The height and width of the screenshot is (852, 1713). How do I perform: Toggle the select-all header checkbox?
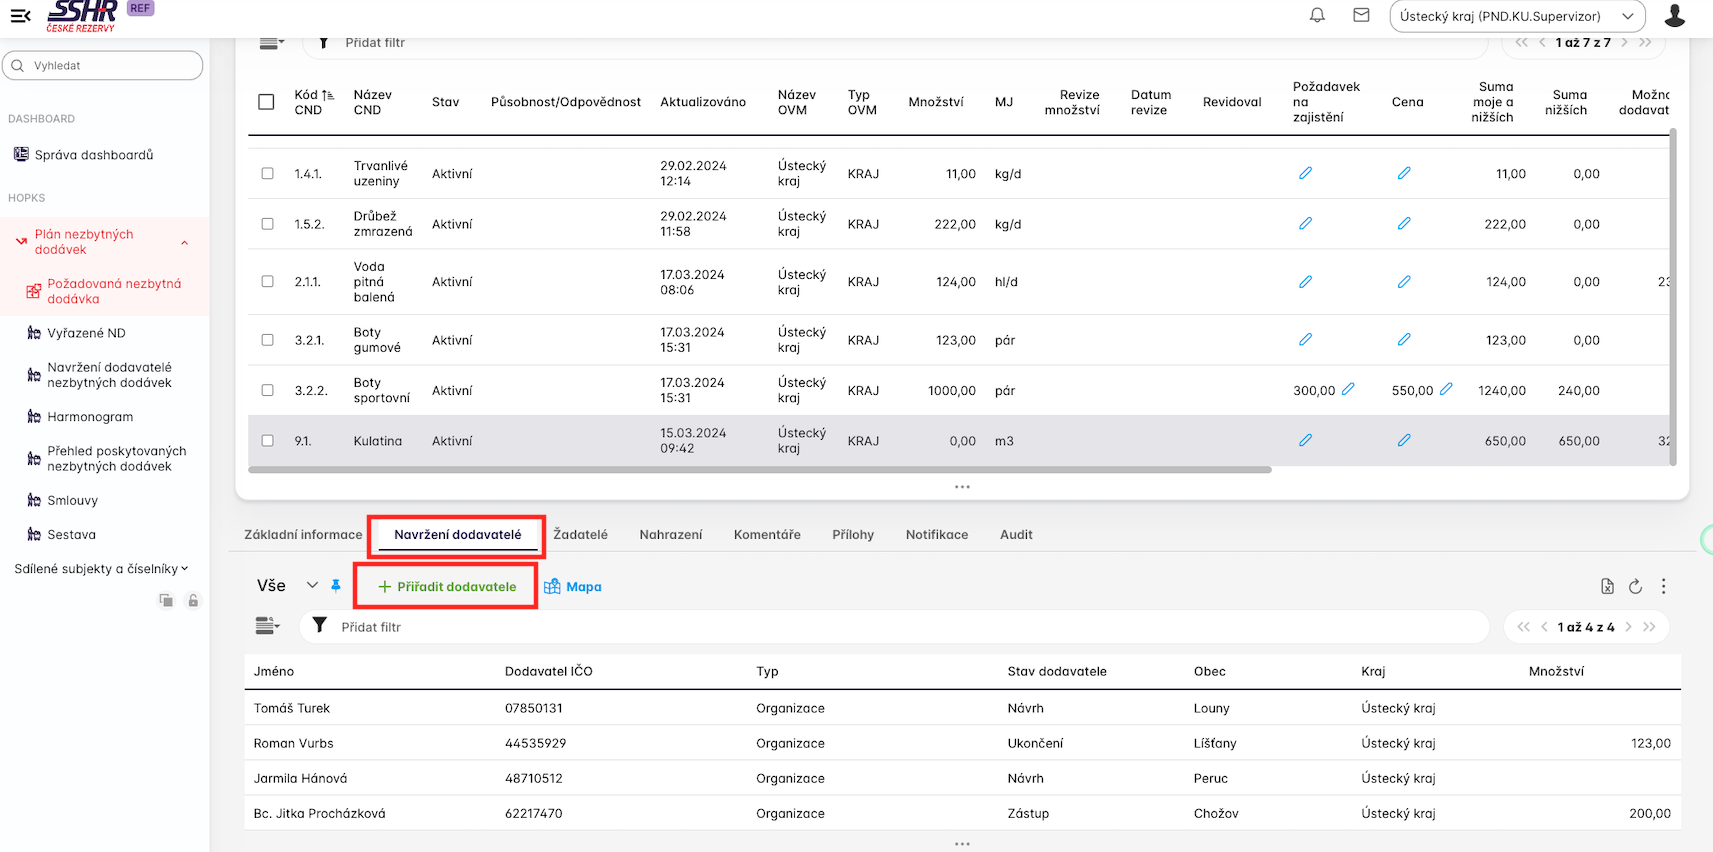click(266, 102)
